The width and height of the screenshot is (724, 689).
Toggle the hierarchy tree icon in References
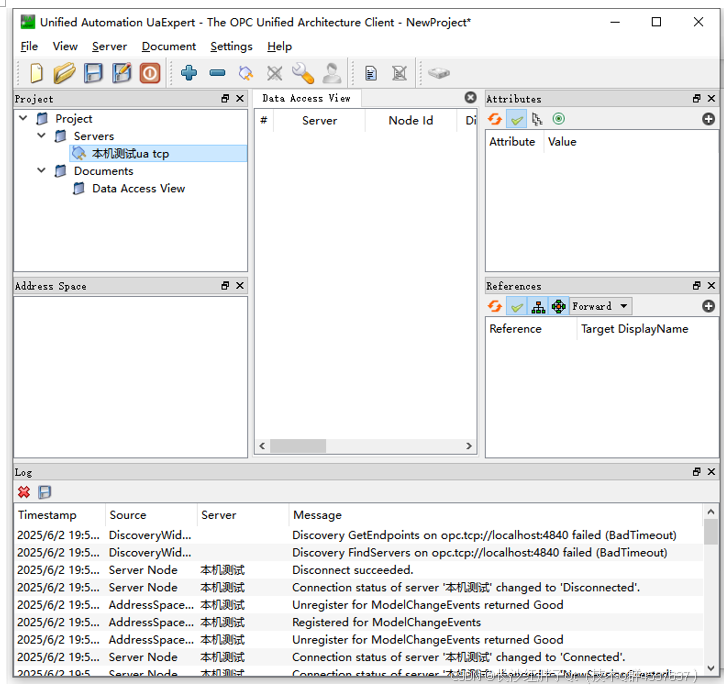[538, 307]
